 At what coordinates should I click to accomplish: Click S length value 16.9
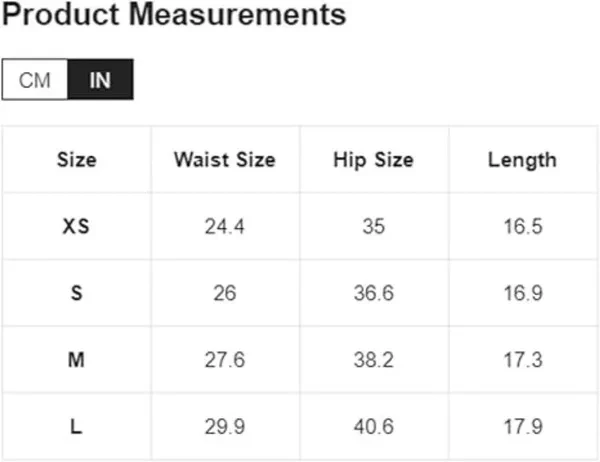point(522,293)
